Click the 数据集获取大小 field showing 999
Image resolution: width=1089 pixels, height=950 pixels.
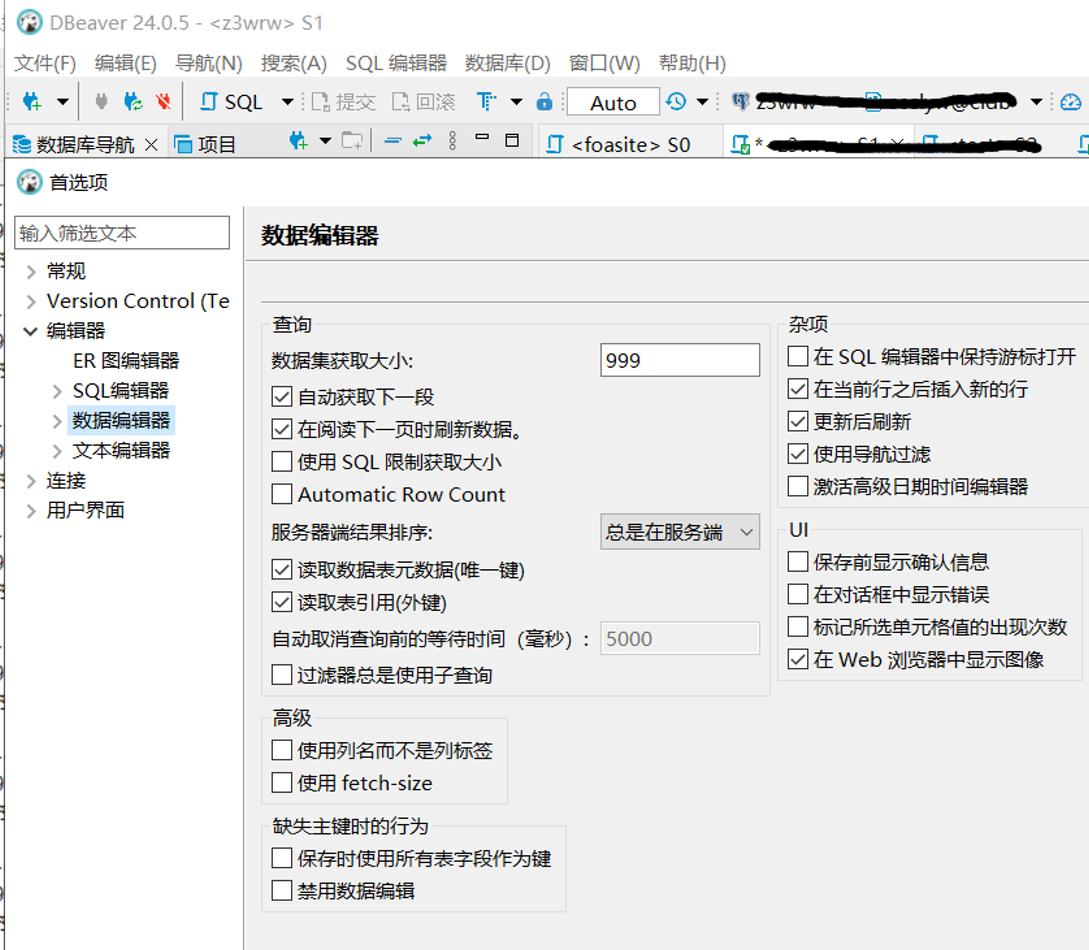[x=680, y=360]
